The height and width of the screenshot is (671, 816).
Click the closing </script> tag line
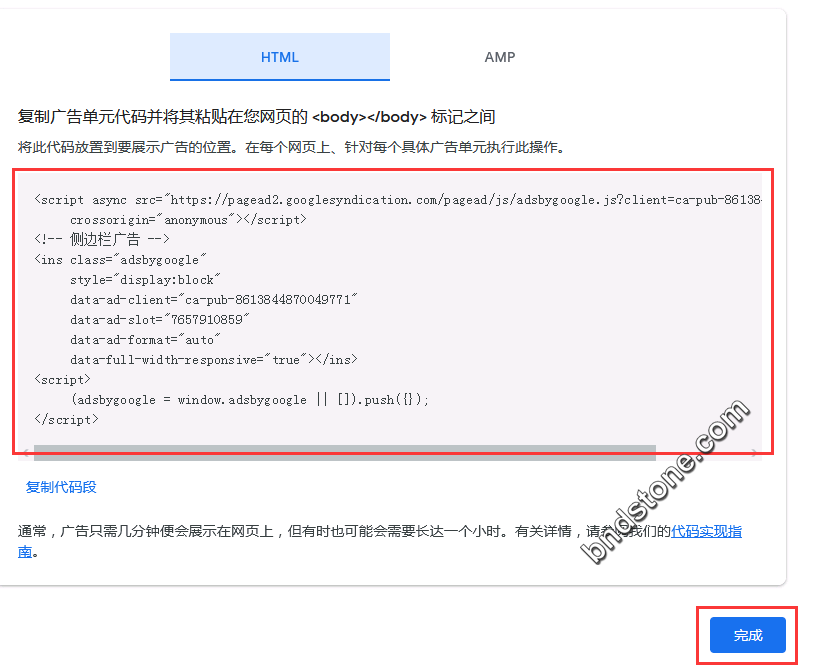[x=66, y=420]
